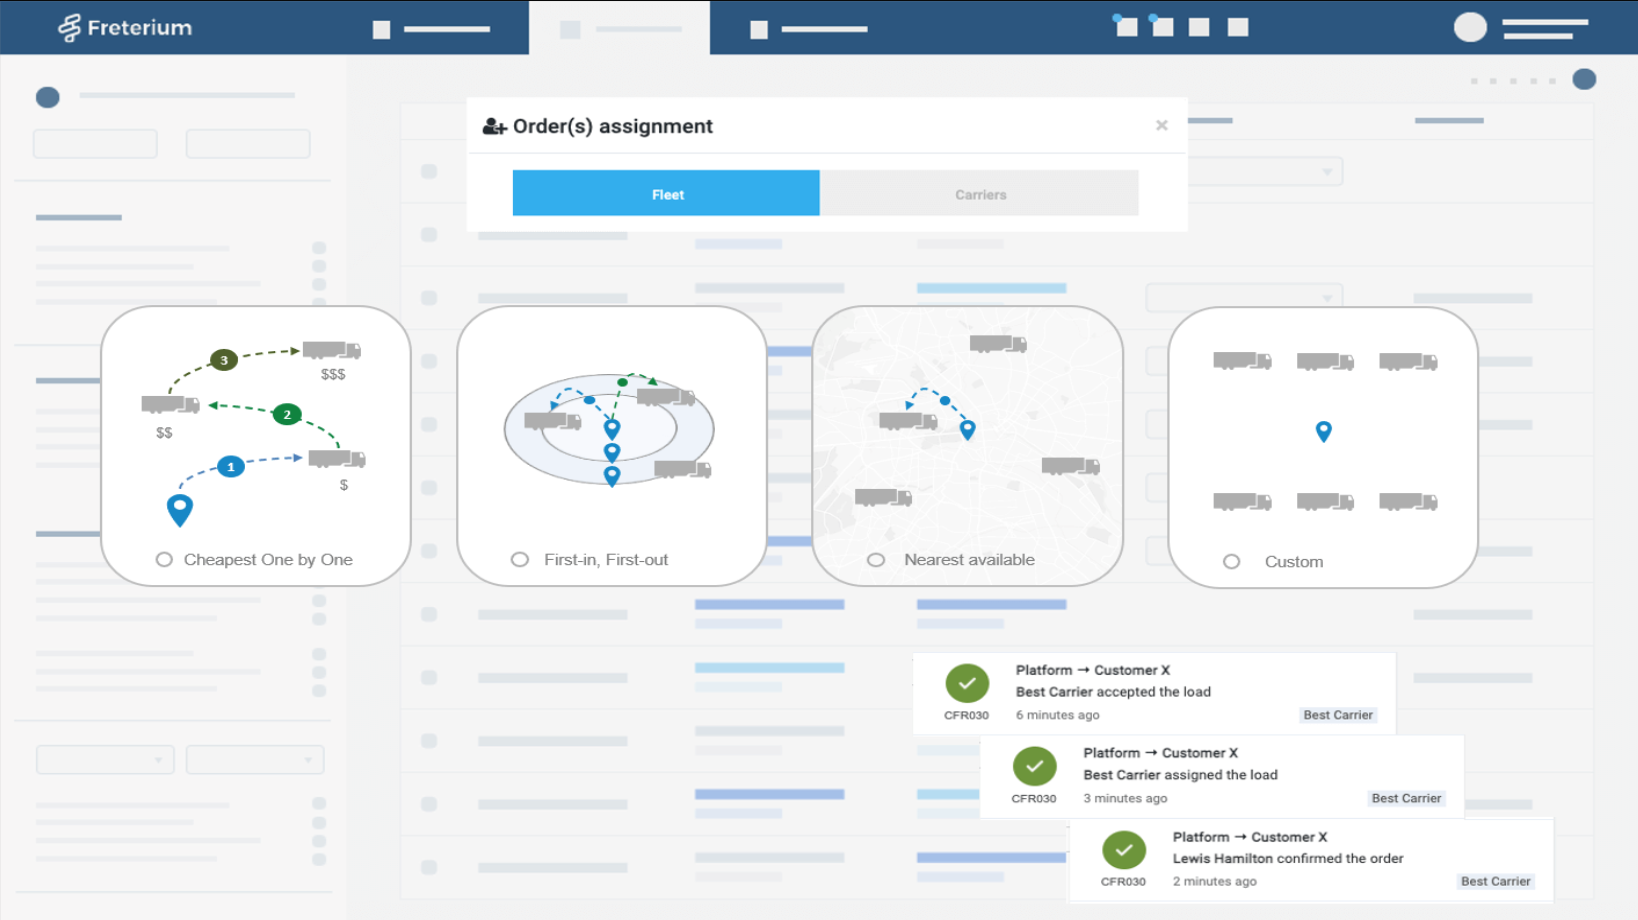Select the Custom assignment radio button
The image size is (1638, 920).
(1232, 562)
